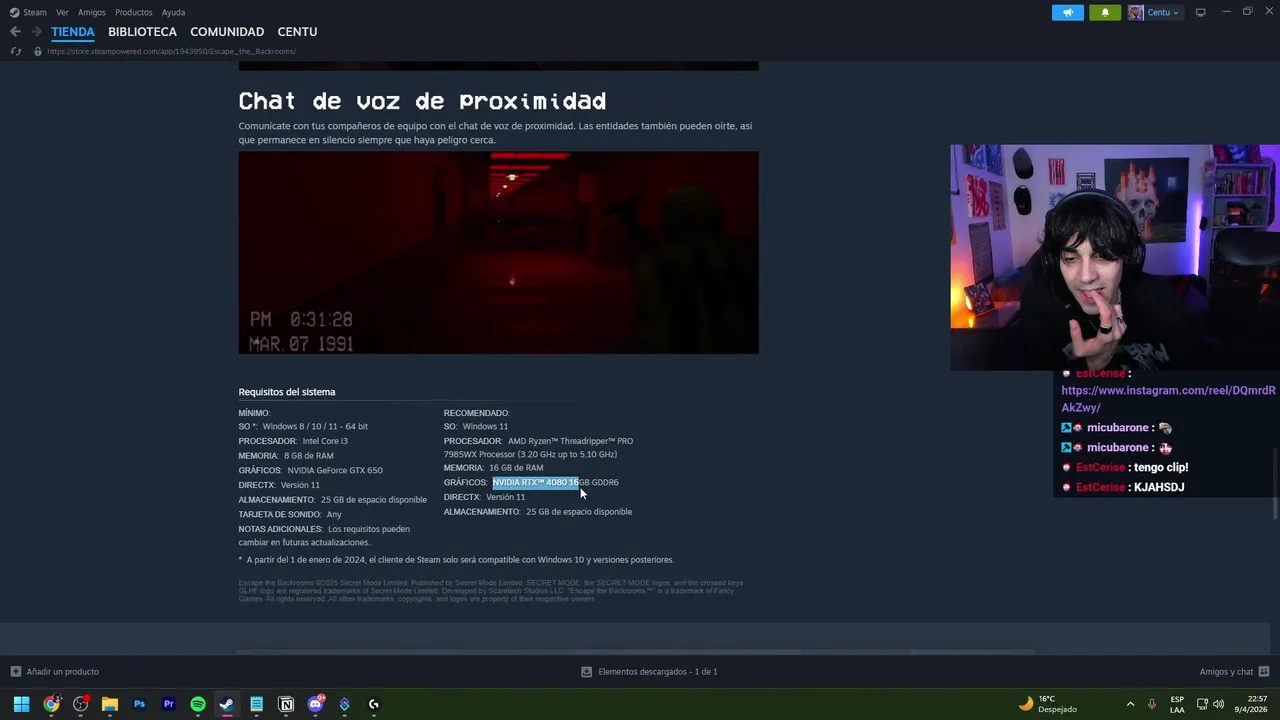Switch to the BIBLIOTECA tab
1280x720 pixels.
142,32
